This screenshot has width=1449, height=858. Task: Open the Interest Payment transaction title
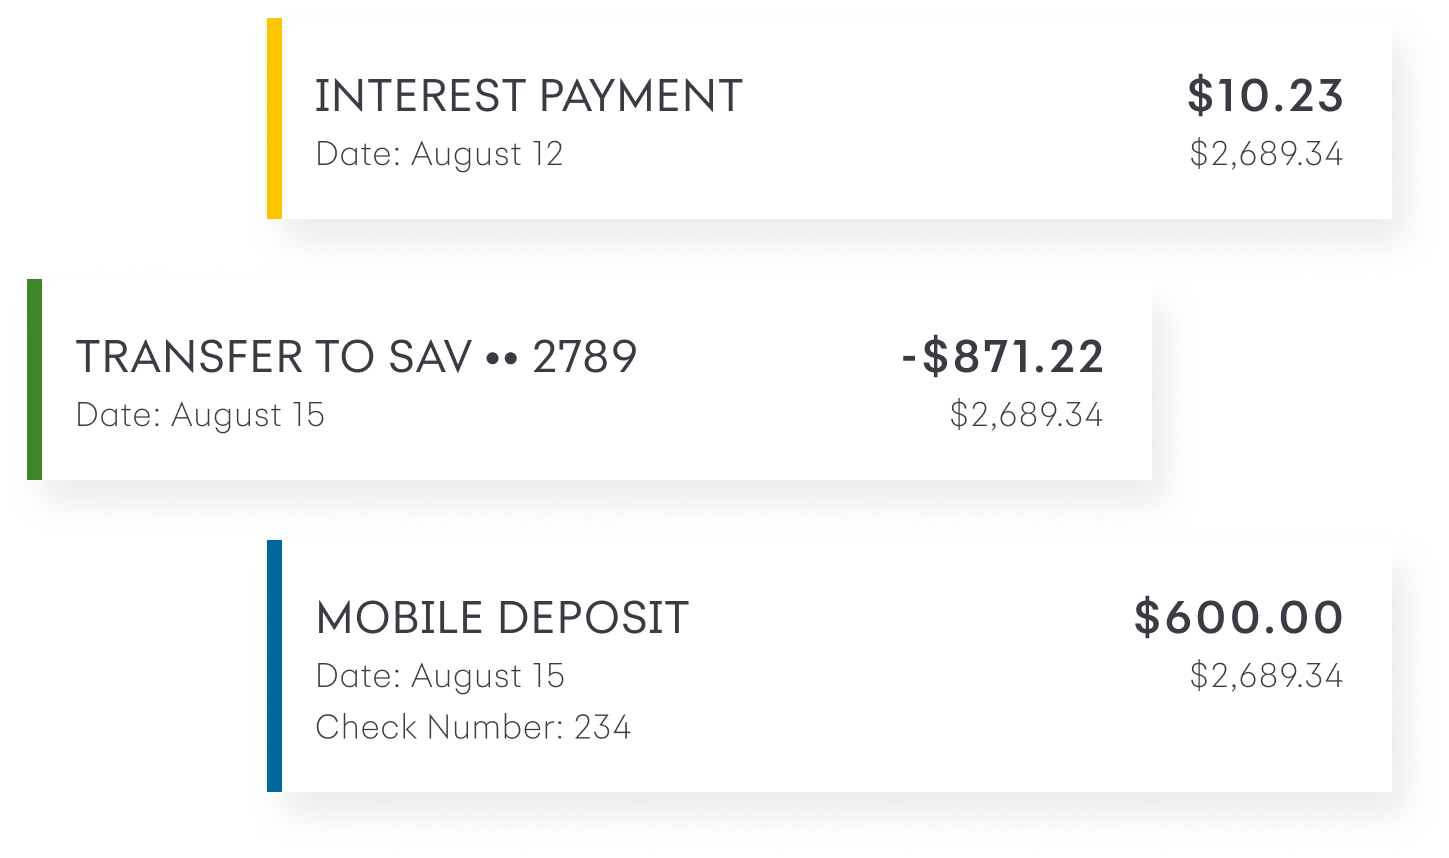[528, 96]
